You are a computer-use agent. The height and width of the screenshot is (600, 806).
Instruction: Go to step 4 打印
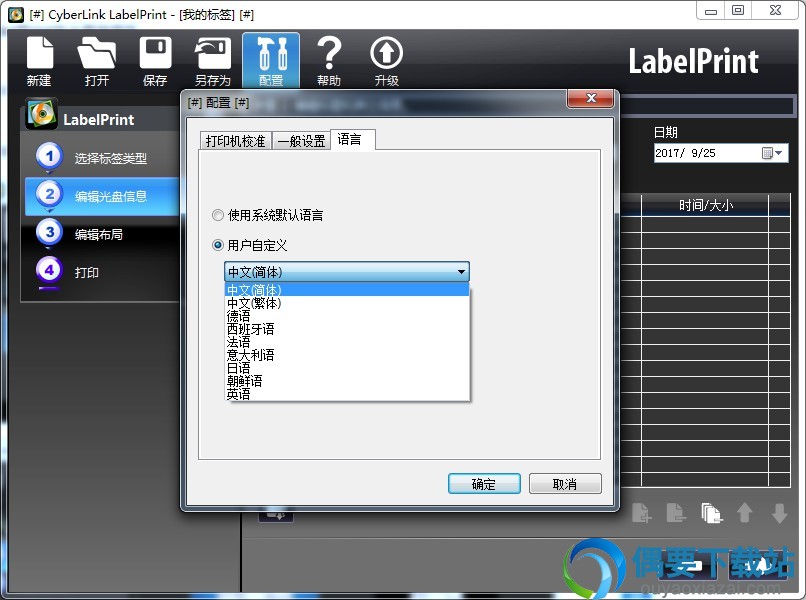coord(100,272)
